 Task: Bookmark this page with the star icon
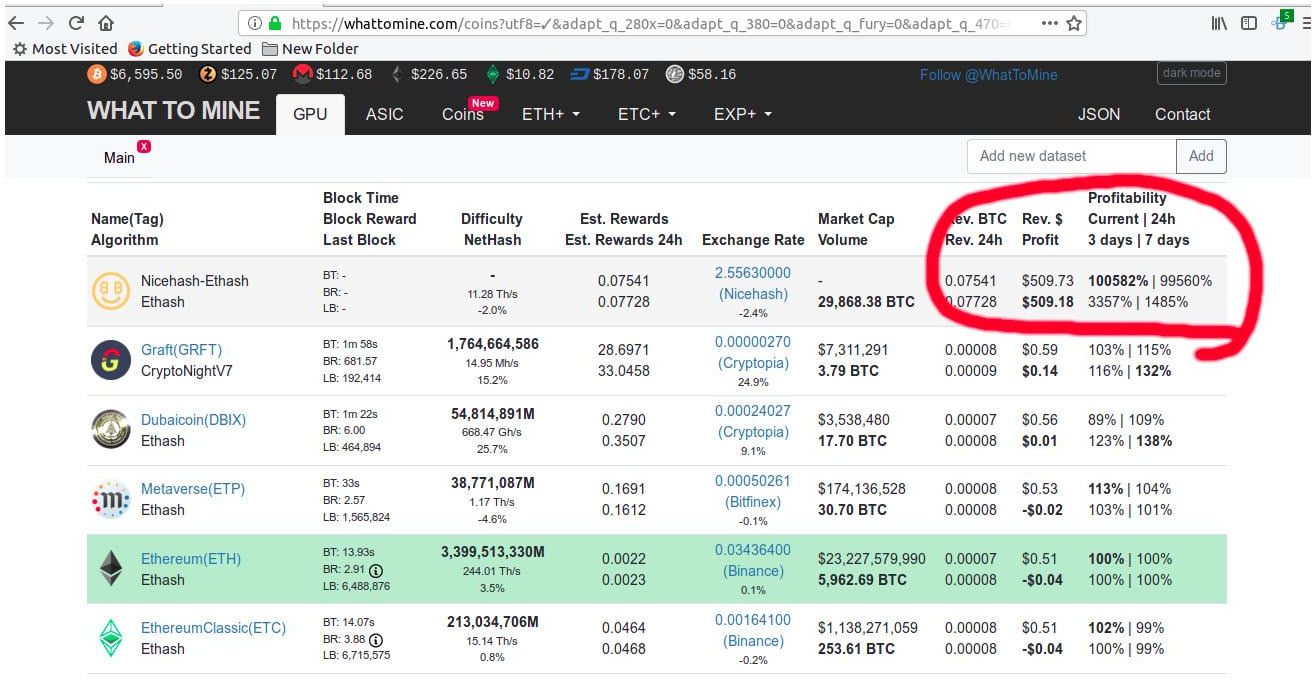point(1074,23)
